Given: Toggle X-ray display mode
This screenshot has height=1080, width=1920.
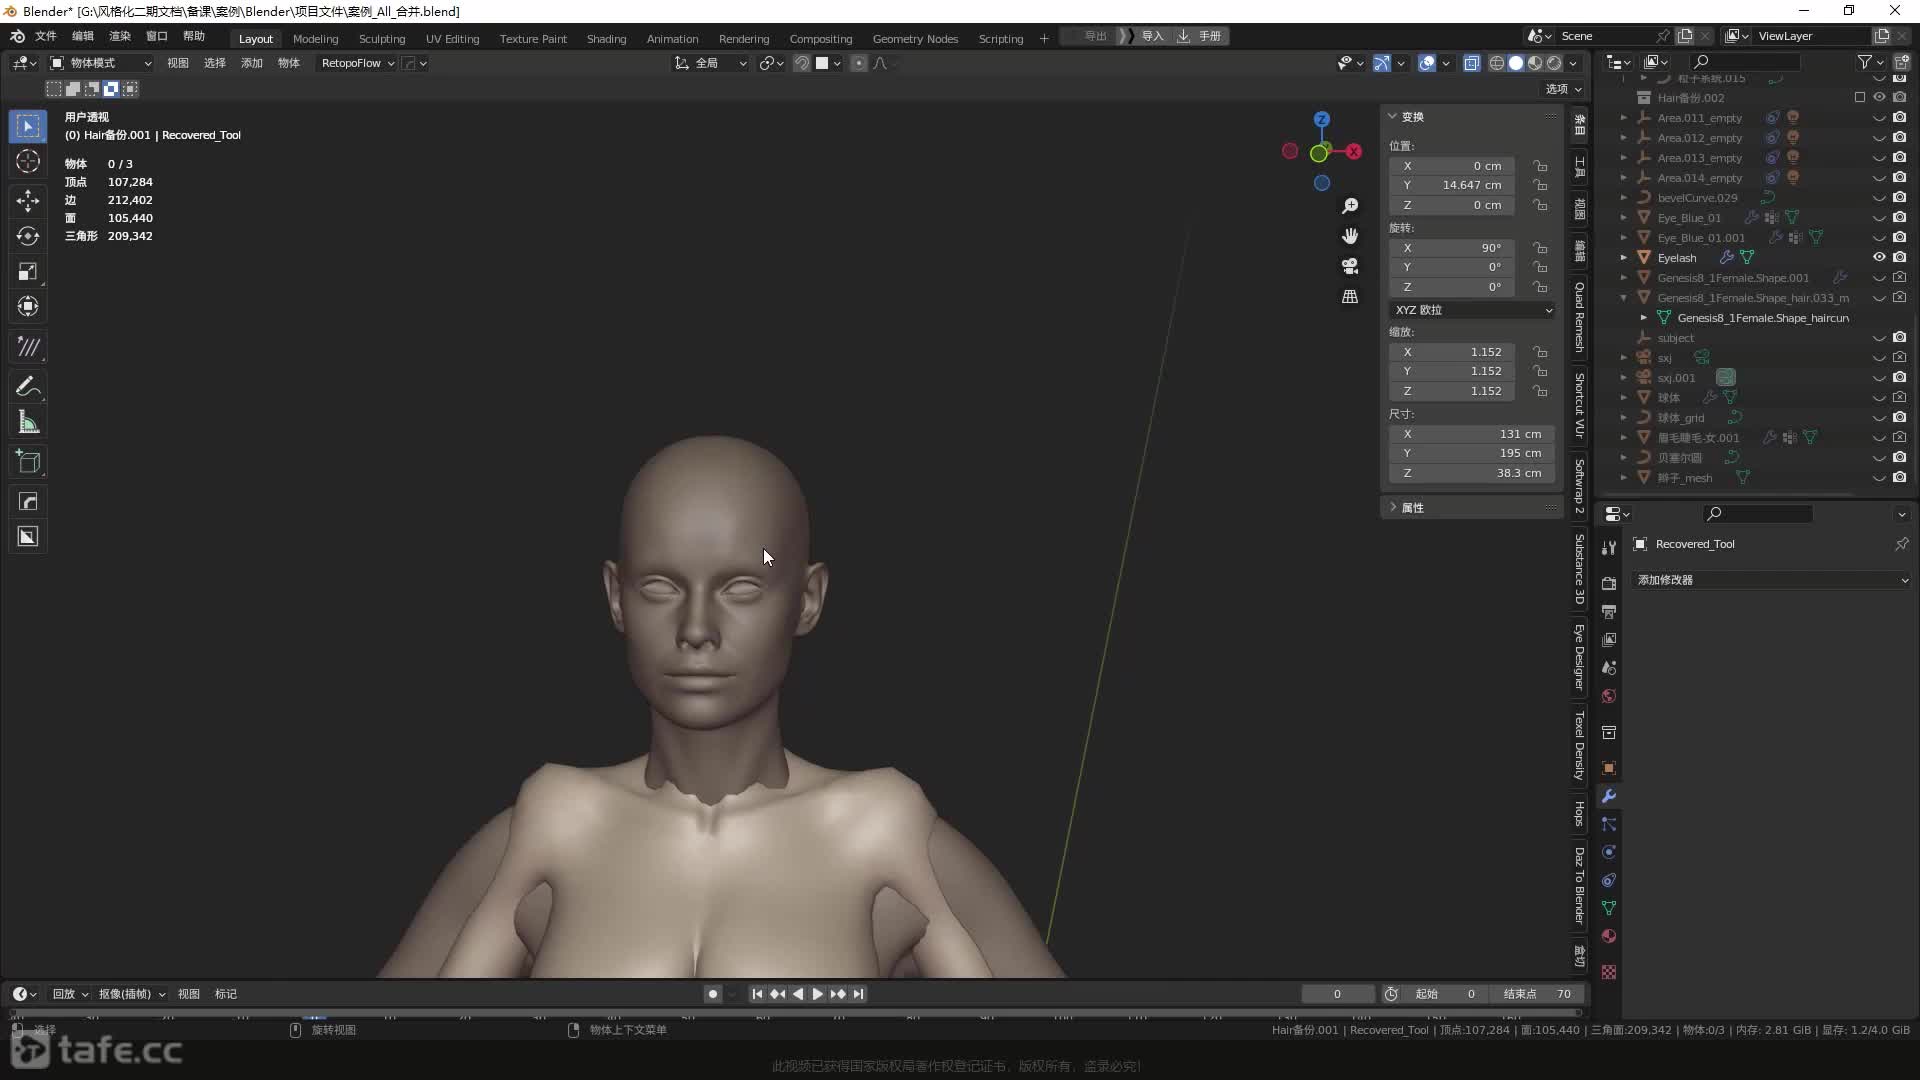Looking at the screenshot, I should coord(1472,63).
